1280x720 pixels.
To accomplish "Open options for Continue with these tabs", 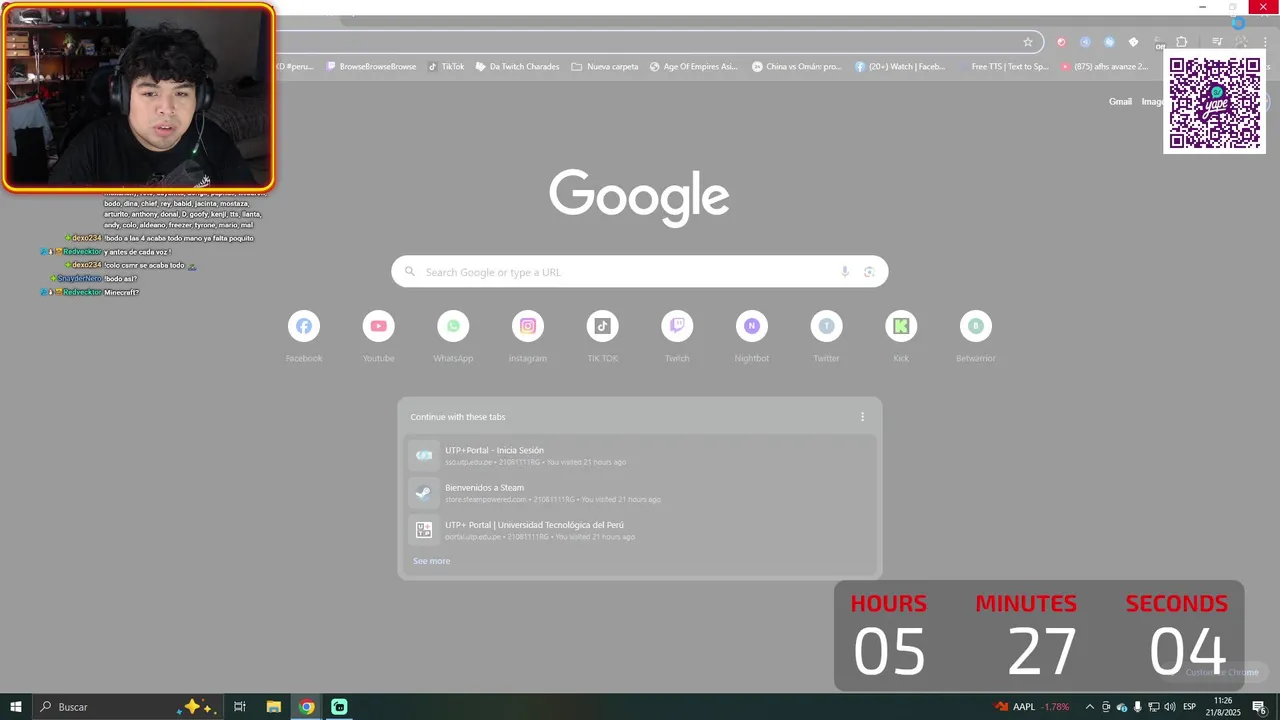I will pyautogui.click(x=862, y=417).
